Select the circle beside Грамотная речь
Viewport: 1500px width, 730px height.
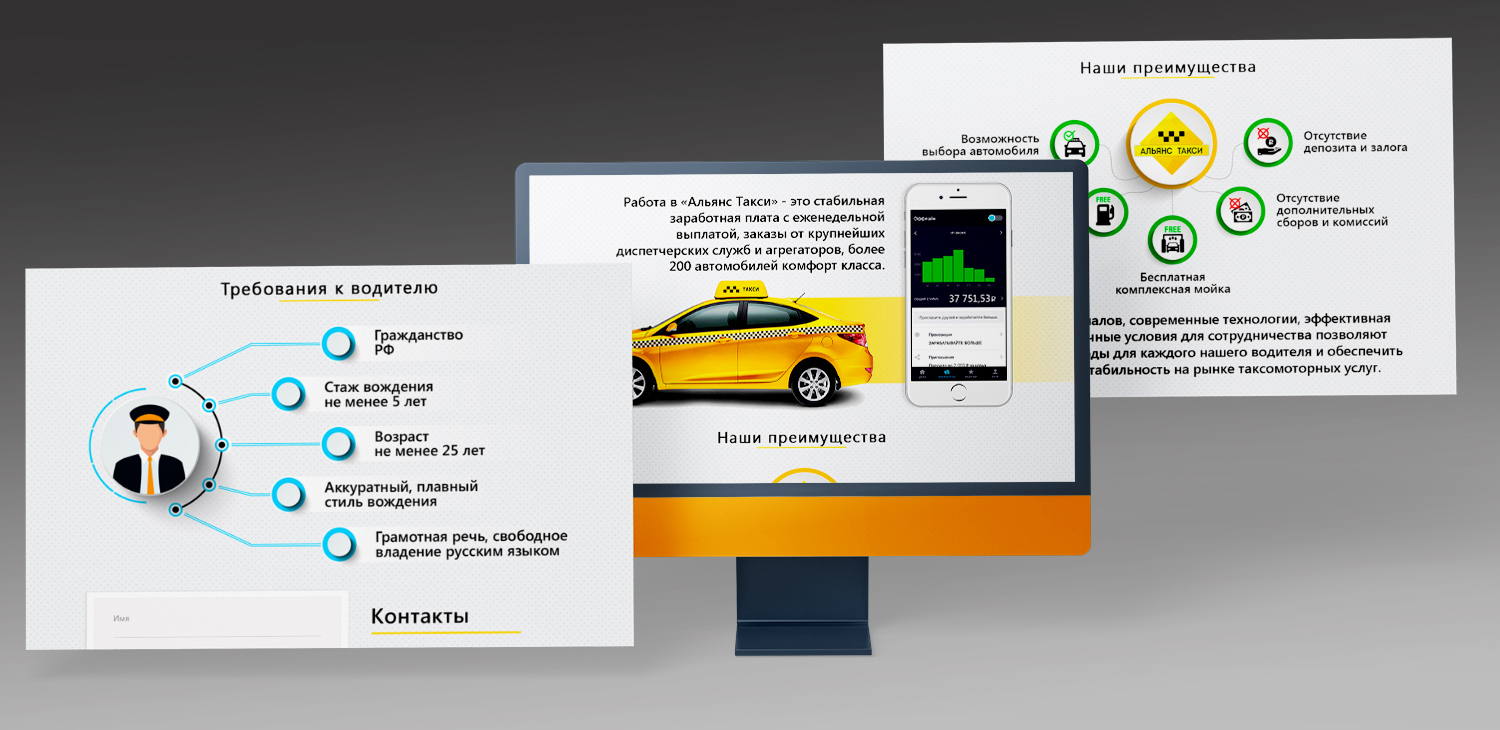(339, 544)
